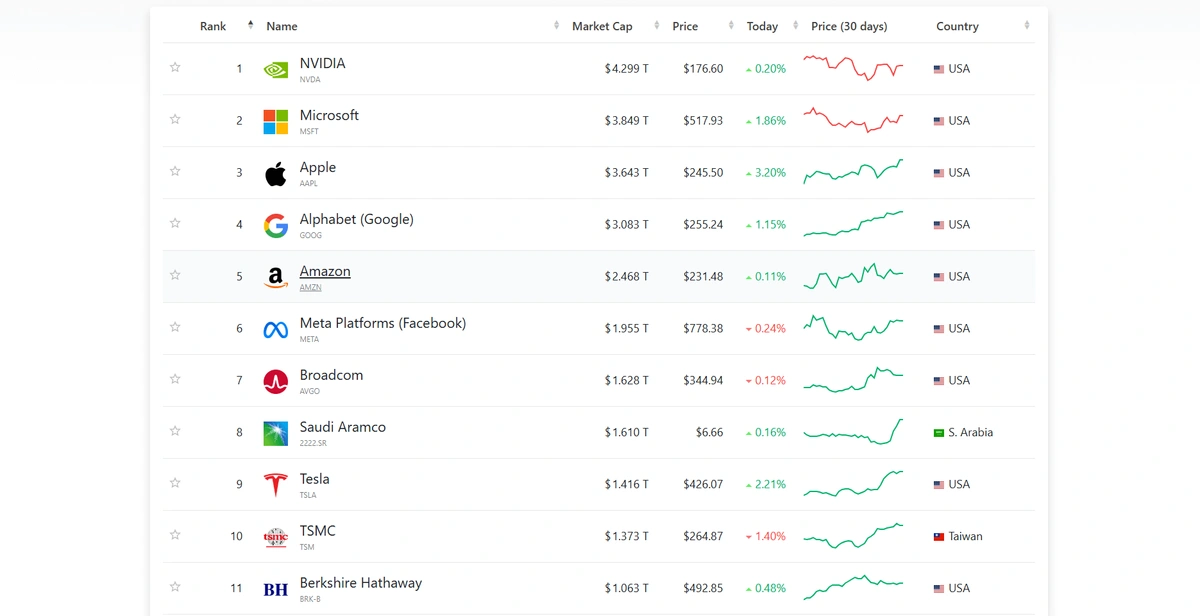Click the Alphabet Google logo icon
Viewport: 1200px width, 616px height.
tap(275, 226)
